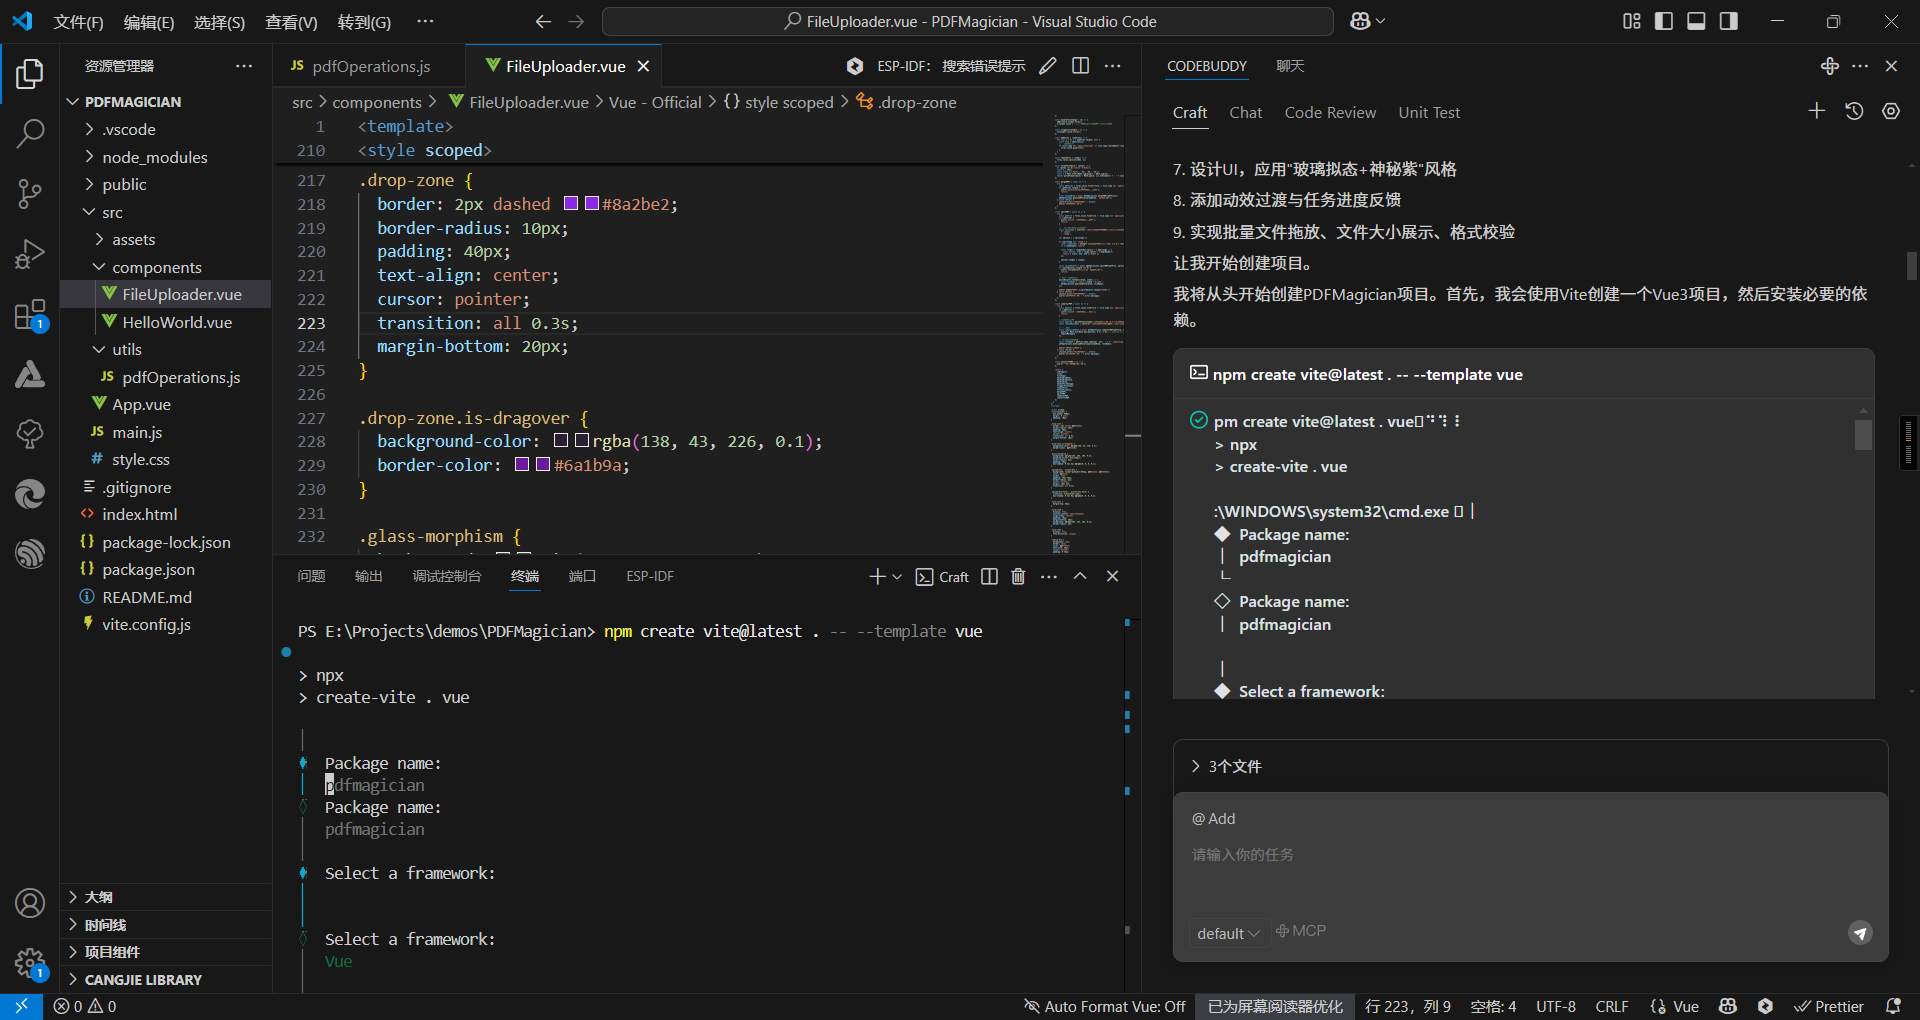Open the 查看 menu
The height and width of the screenshot is (1020, 1920).
pyautogui.click(x=290, y=21)
